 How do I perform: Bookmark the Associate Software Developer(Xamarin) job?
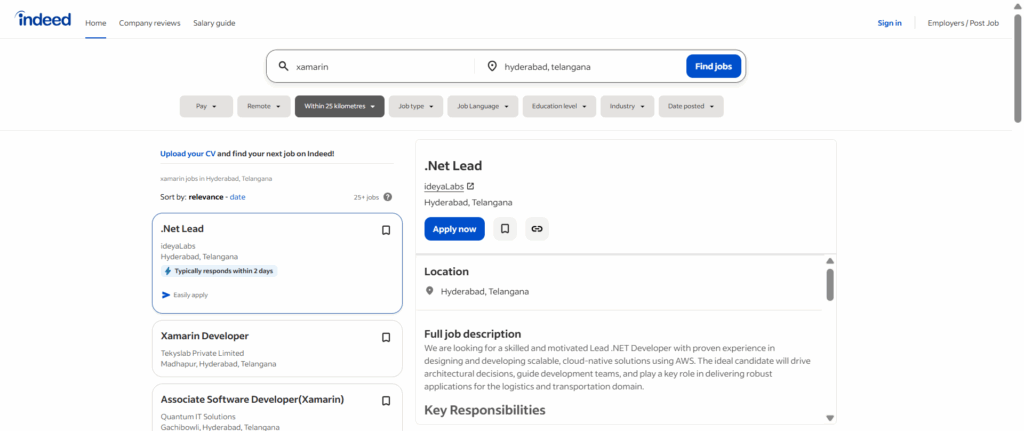pyautogui.click(x=386, y=400)
